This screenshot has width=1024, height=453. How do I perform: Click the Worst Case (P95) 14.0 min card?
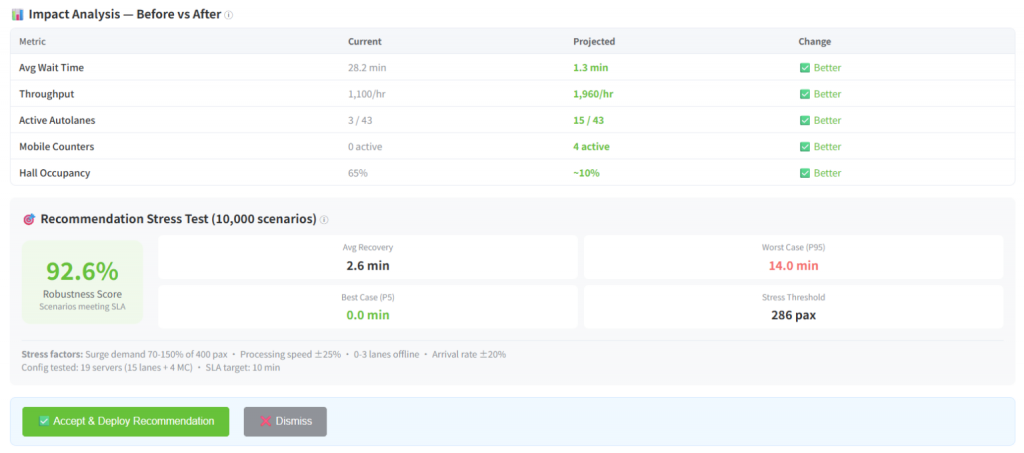coord(793,257)
